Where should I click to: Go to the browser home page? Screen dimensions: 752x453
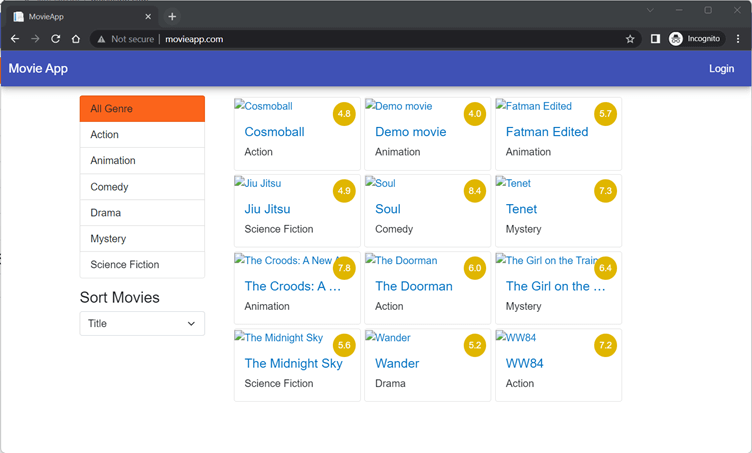click(x=75, y=39)
